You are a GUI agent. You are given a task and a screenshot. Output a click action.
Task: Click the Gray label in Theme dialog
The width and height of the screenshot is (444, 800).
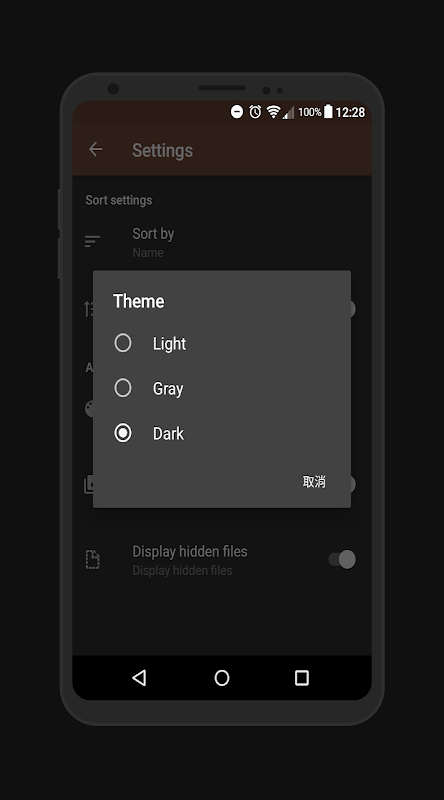click(x=168, y=389)
